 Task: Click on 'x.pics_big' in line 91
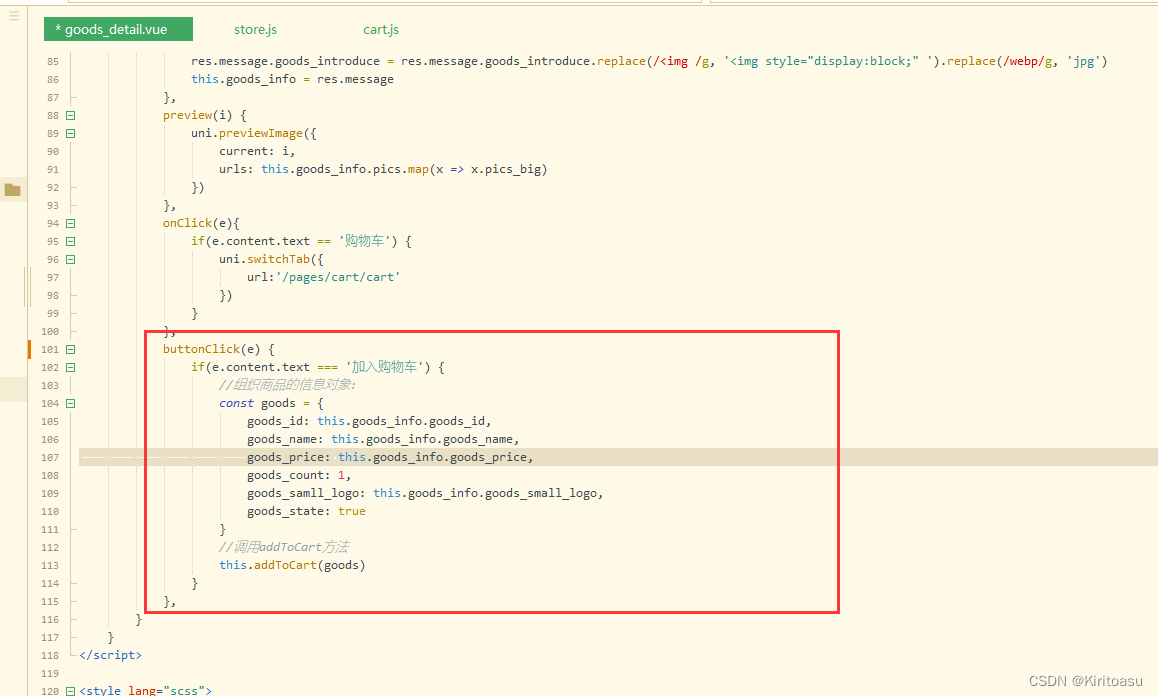(506, 169)
